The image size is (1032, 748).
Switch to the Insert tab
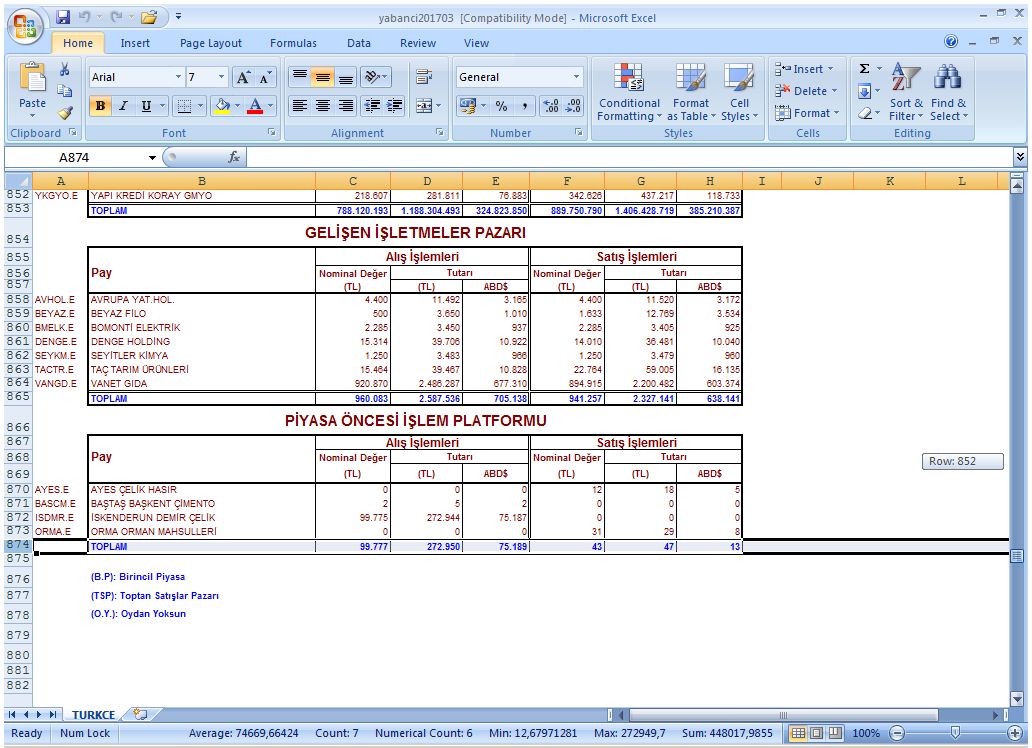[135, 43]
